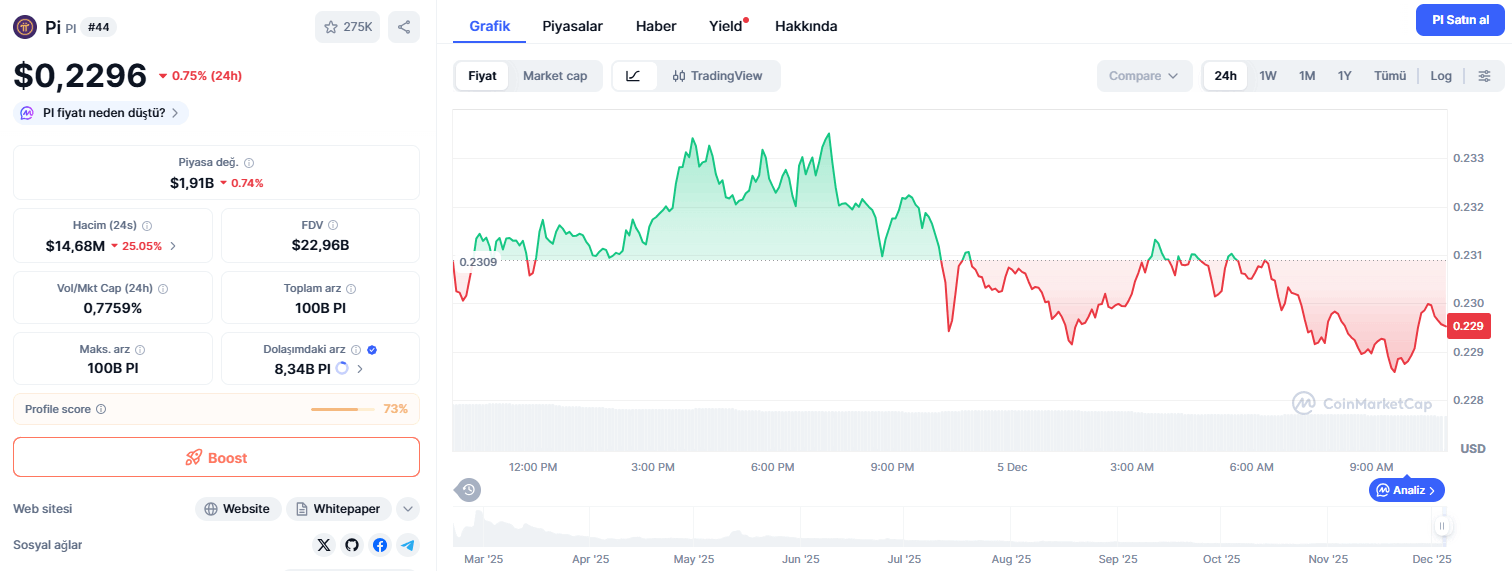Click the 'PI Satın al' button
1512x571 pixels.
point(1460,20)
